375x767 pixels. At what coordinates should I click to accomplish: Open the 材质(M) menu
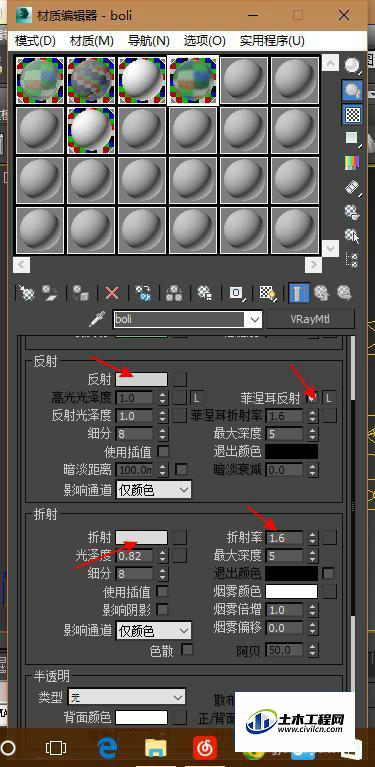92,41
